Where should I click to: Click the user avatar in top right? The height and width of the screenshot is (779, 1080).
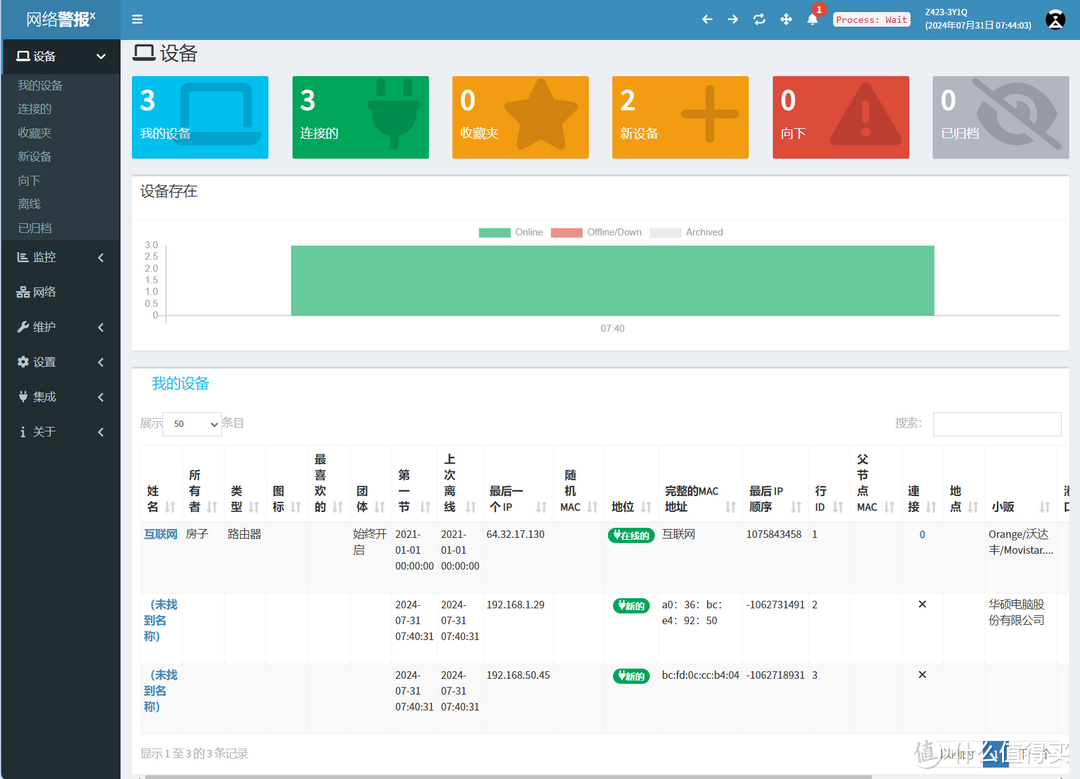(1055, 19)
